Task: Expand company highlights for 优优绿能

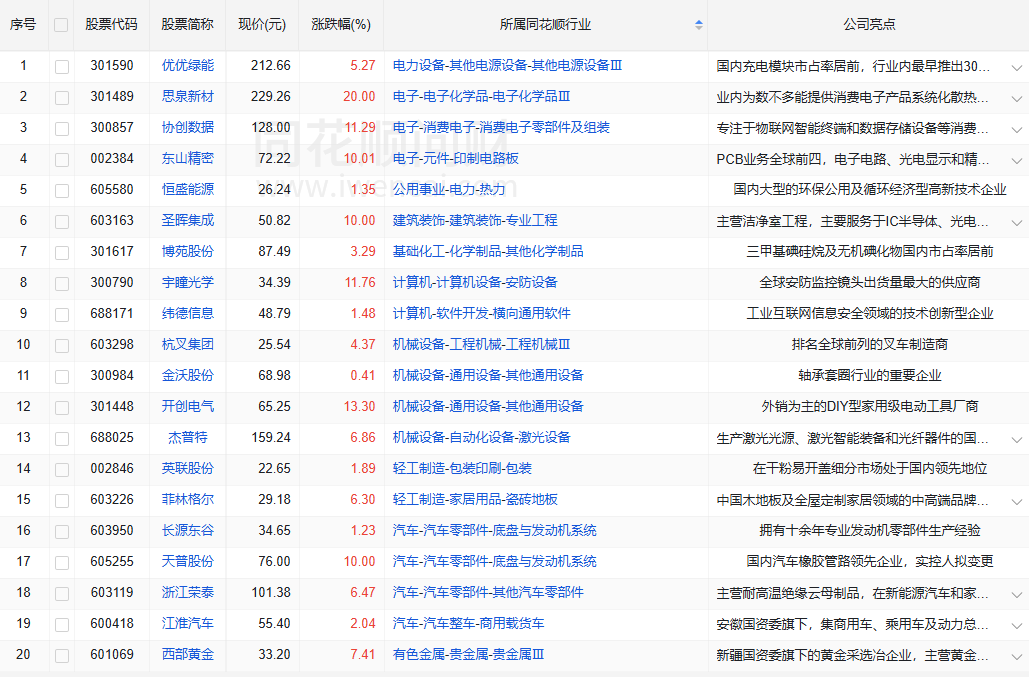Action: [x=1016, y=67]
